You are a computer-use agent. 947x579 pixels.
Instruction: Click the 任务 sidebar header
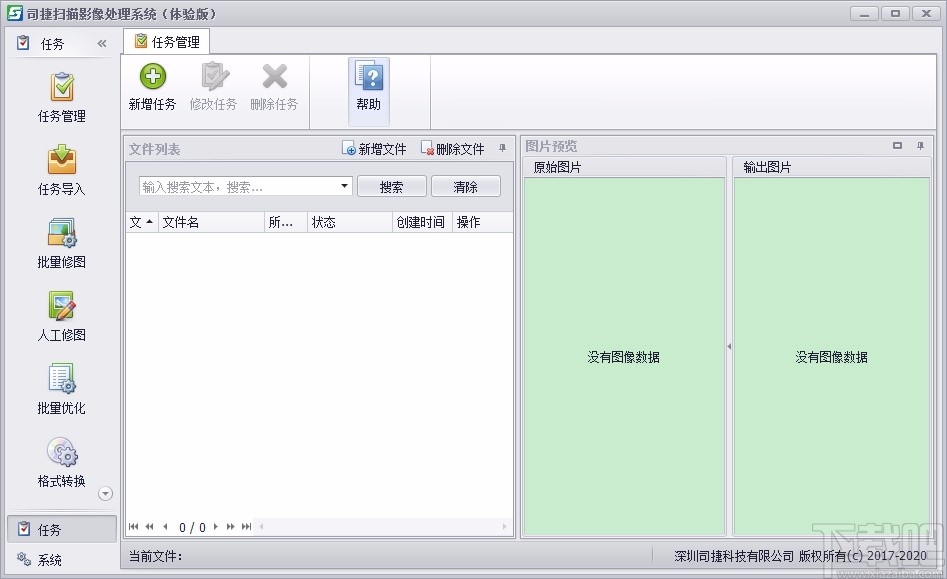click(52, 43)
